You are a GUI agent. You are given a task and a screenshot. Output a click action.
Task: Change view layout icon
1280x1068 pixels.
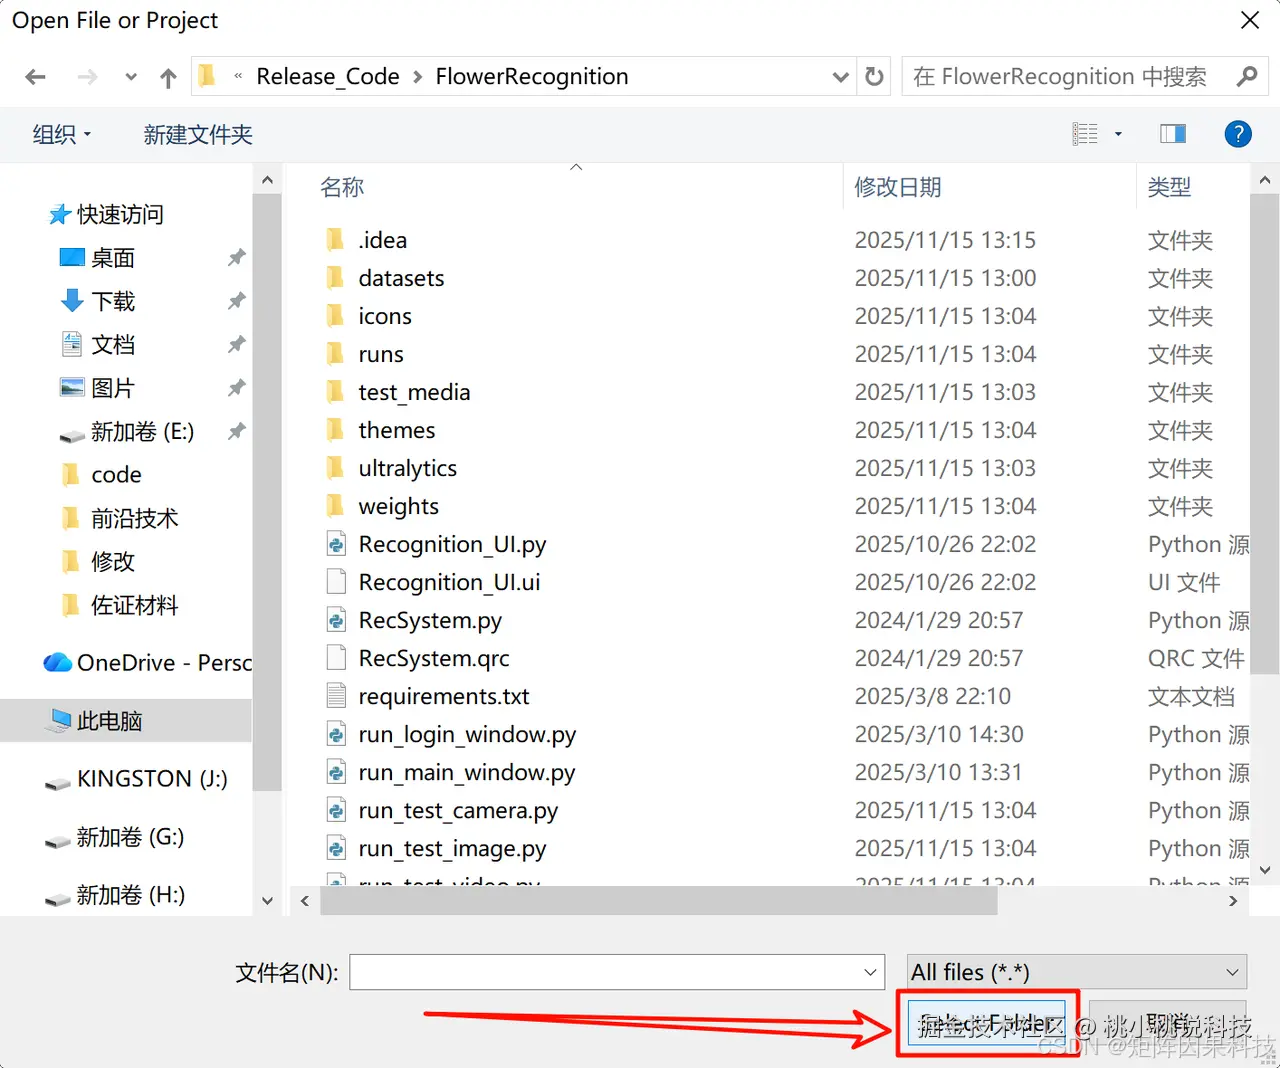[x=1085, y=134]
